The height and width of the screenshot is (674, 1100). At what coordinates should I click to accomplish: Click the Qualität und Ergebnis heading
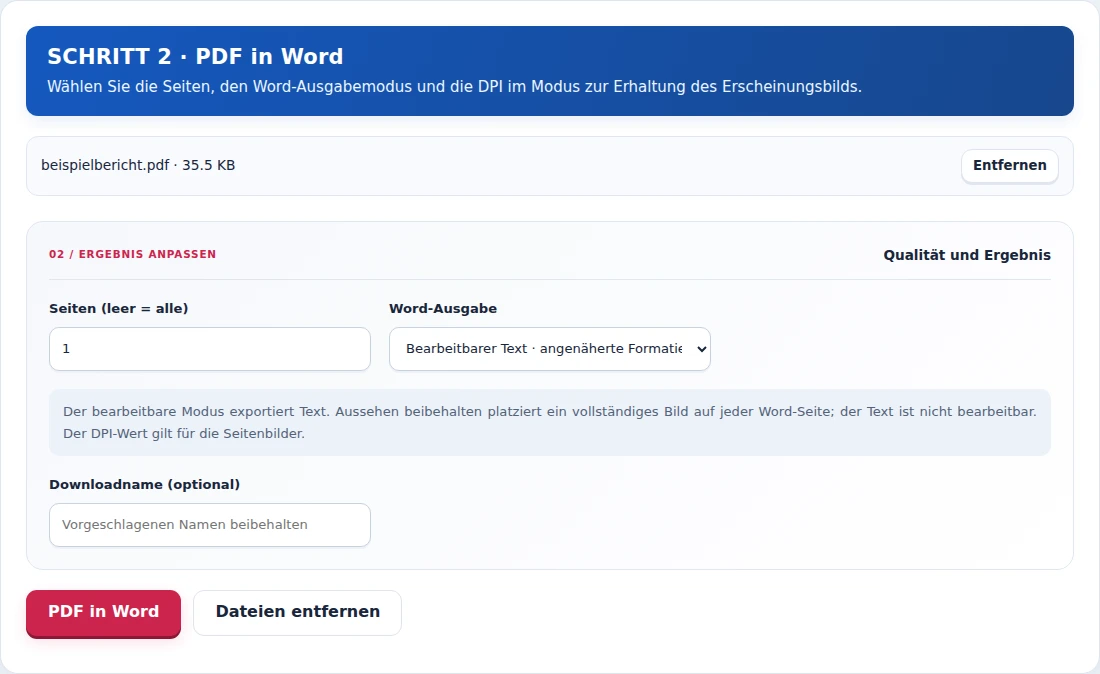pos(967,255)
